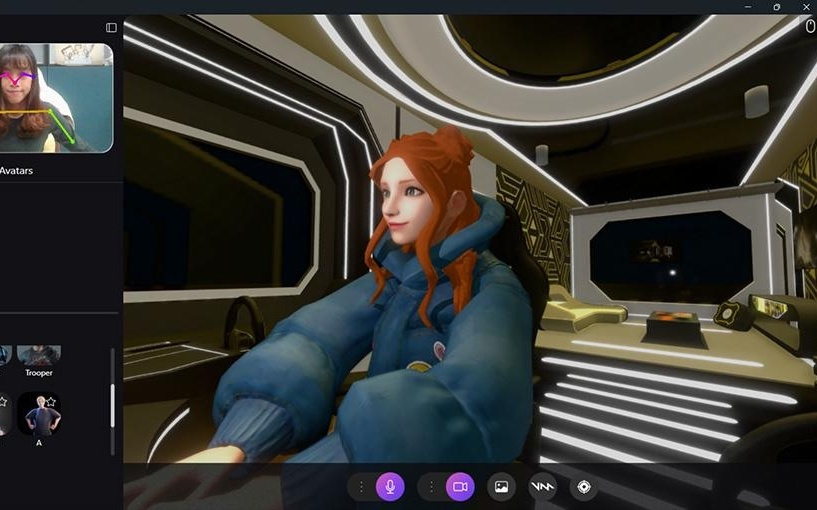Open the background image picker icon
Viewport: 817px width, 510px height.
[501, 487]
